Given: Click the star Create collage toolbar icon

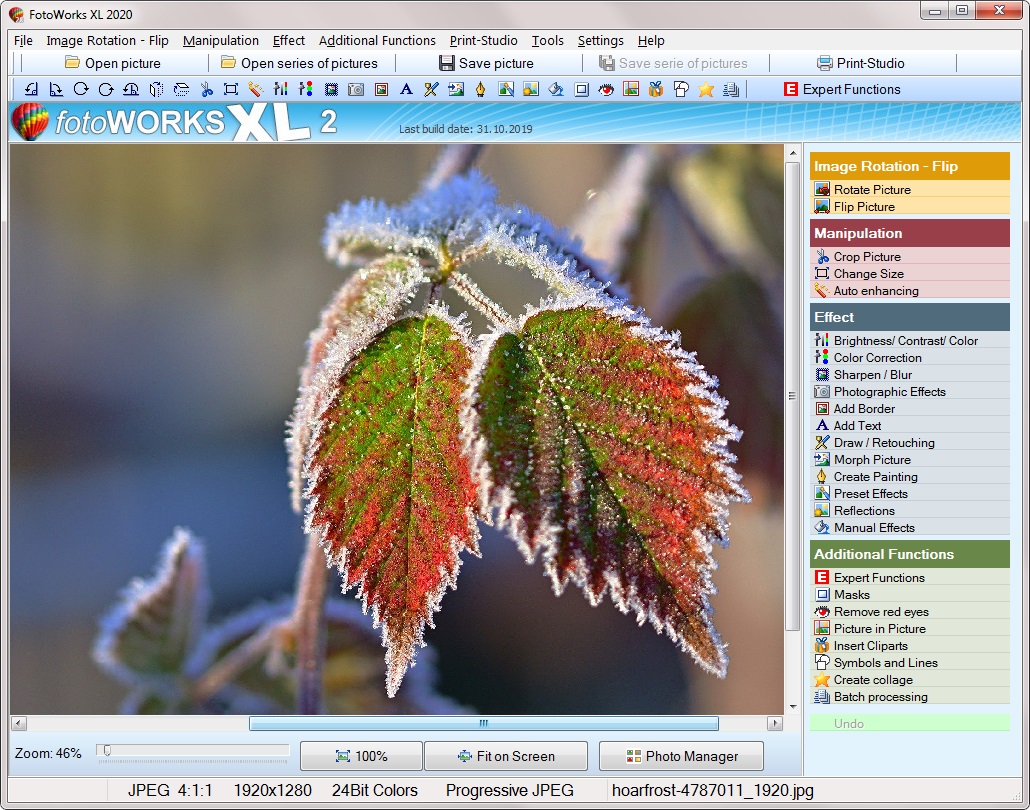Looking at the screenshot, I should 706,89.
